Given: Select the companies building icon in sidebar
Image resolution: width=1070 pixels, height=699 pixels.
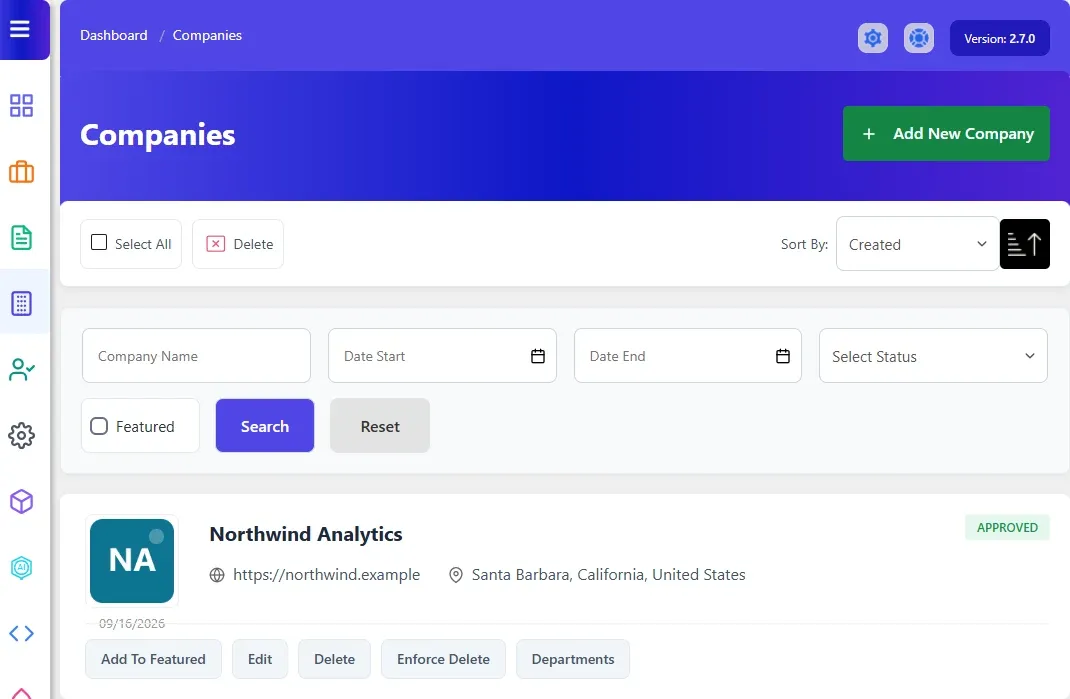Looking at the screenshot, I should (x=21, y=303).
